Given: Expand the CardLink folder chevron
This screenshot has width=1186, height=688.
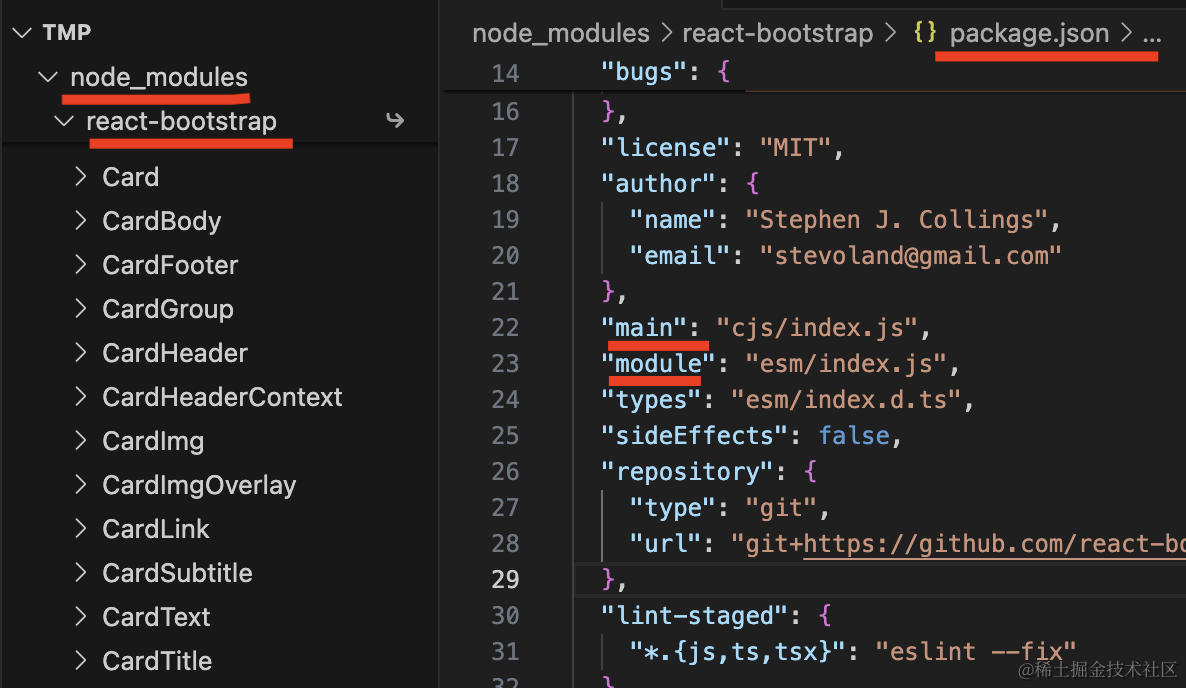Looking at the screenshot, I should (x=81, y=528).
